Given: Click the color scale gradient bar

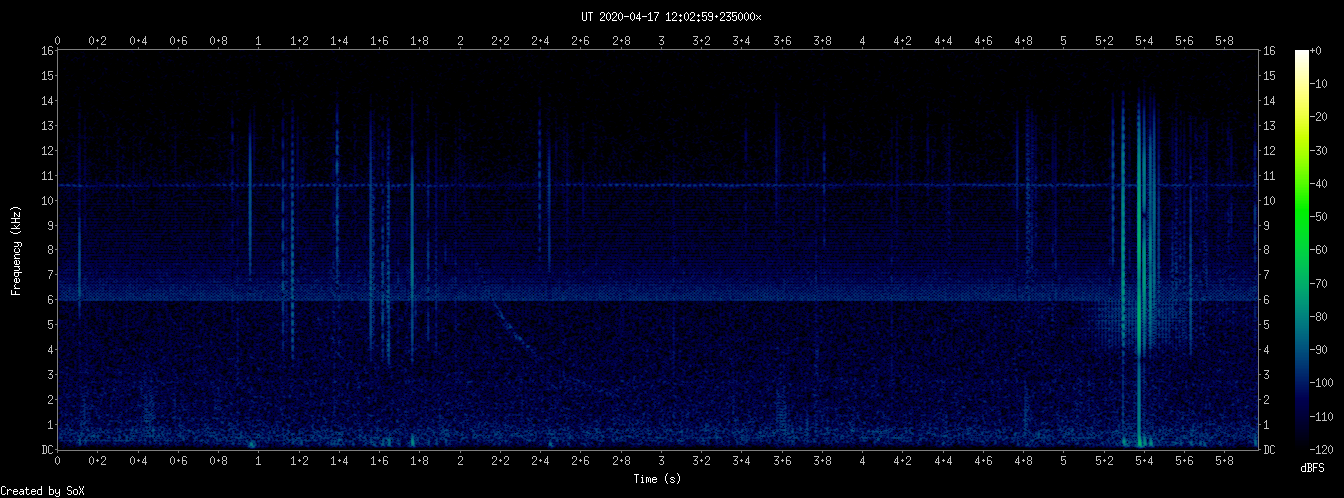Looking at the screenshot, I should (x=1301, y=249).
